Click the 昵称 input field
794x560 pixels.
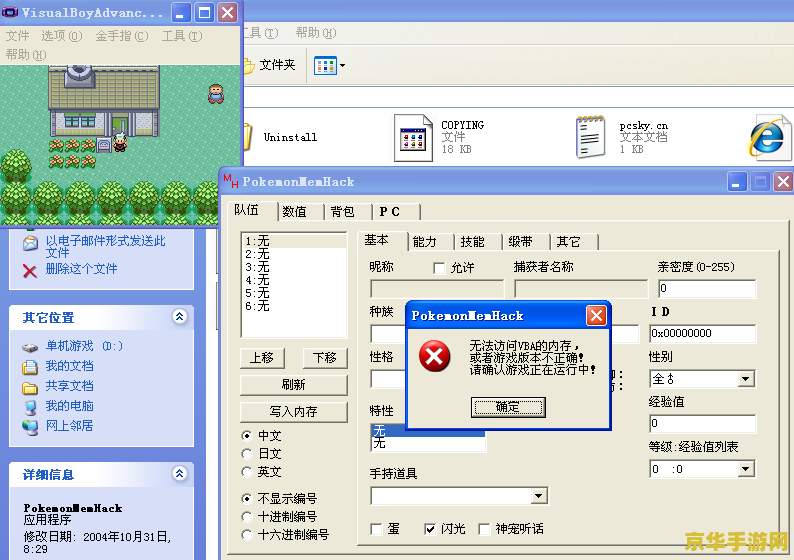[x=437, y=289]
